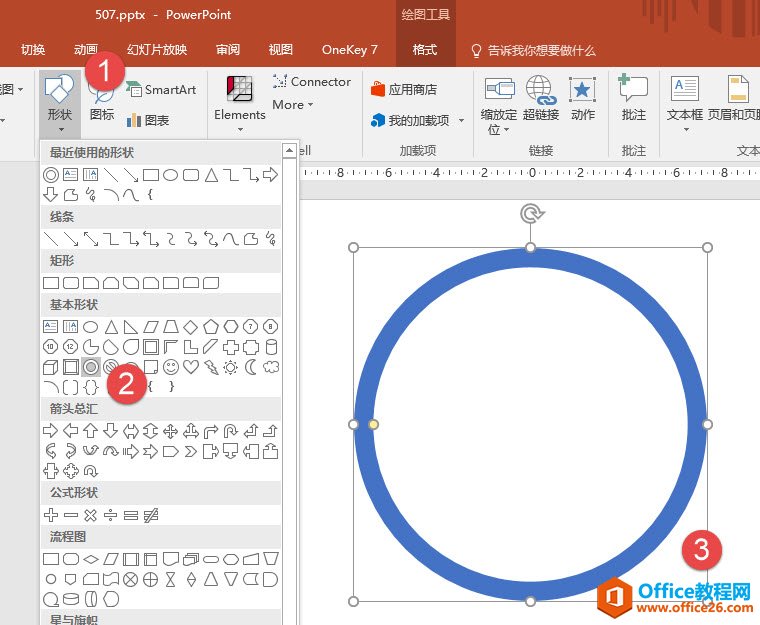
Task: Select the donut shape in basic shapes
Action: point(91,367)
